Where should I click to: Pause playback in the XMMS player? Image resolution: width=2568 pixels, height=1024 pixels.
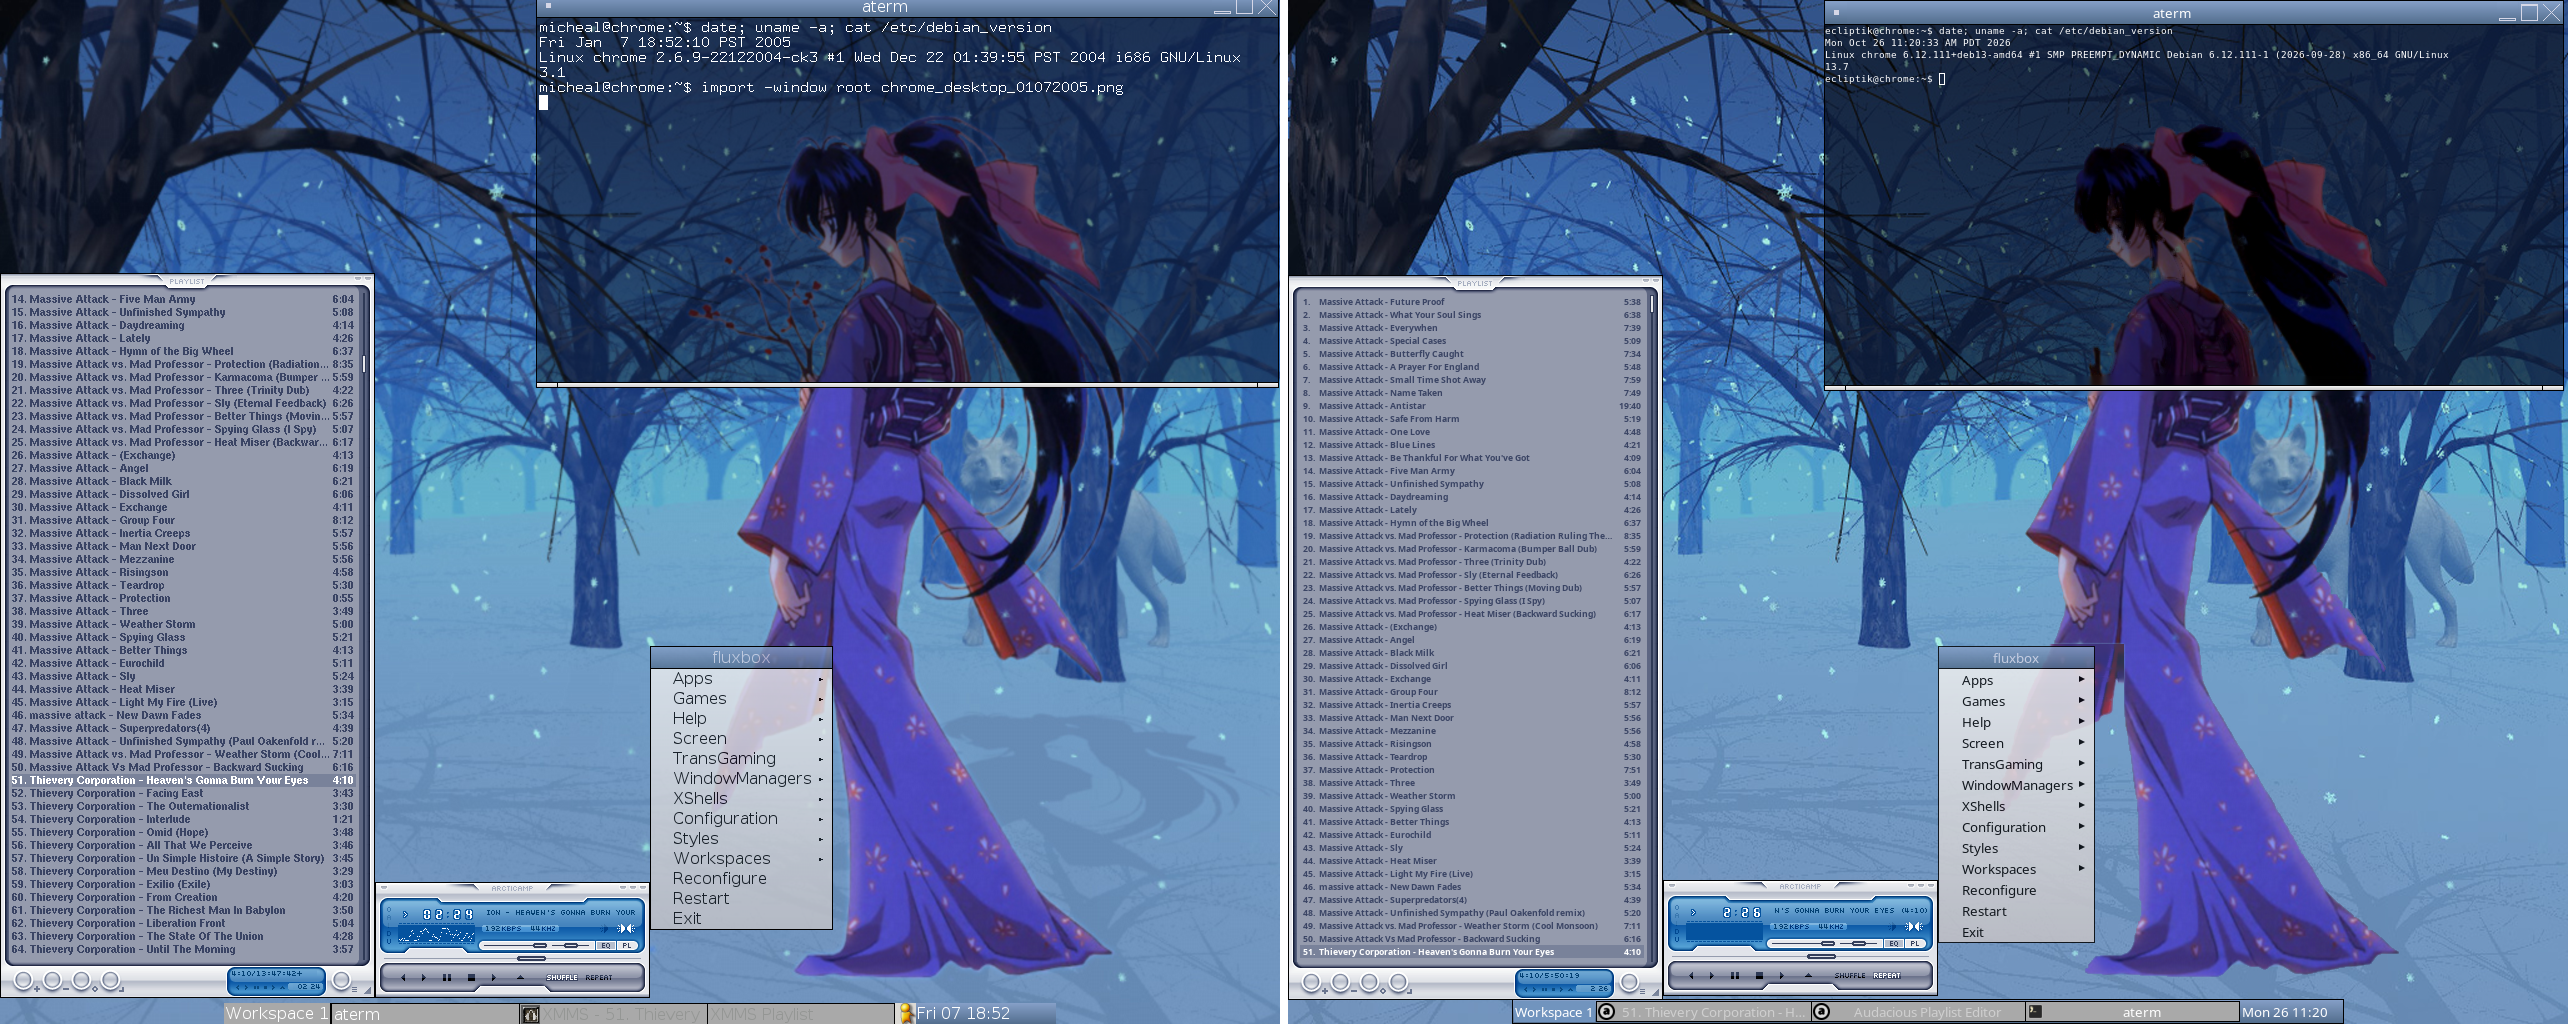pyautogui.click(x=446, y=977)
